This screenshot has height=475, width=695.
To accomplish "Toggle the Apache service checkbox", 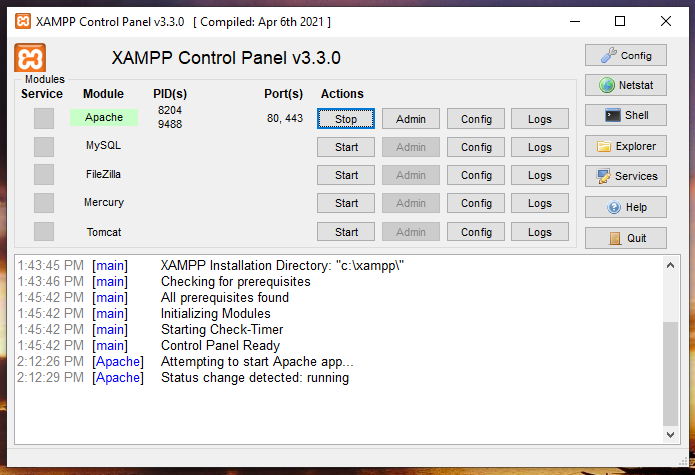I will pos(44,118).
